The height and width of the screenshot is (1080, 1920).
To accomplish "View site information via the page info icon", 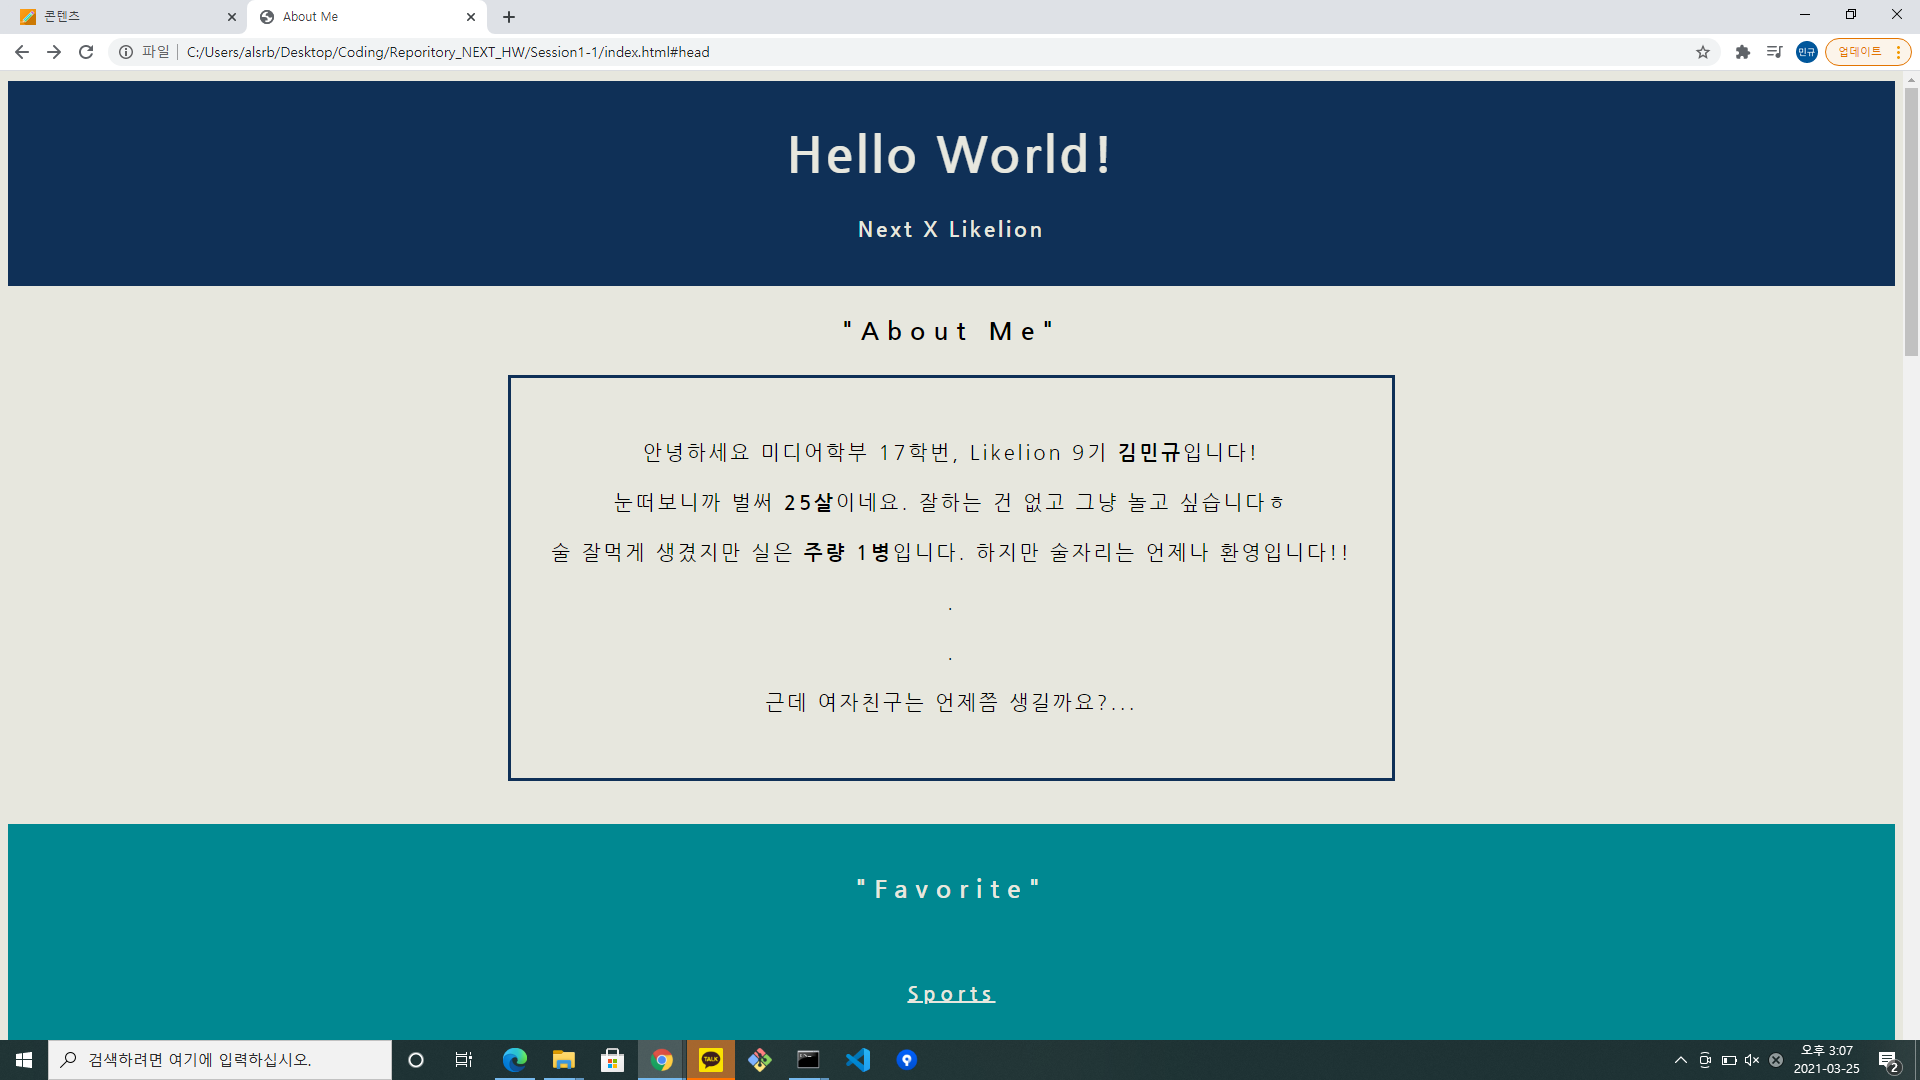I will click(126, 52).
